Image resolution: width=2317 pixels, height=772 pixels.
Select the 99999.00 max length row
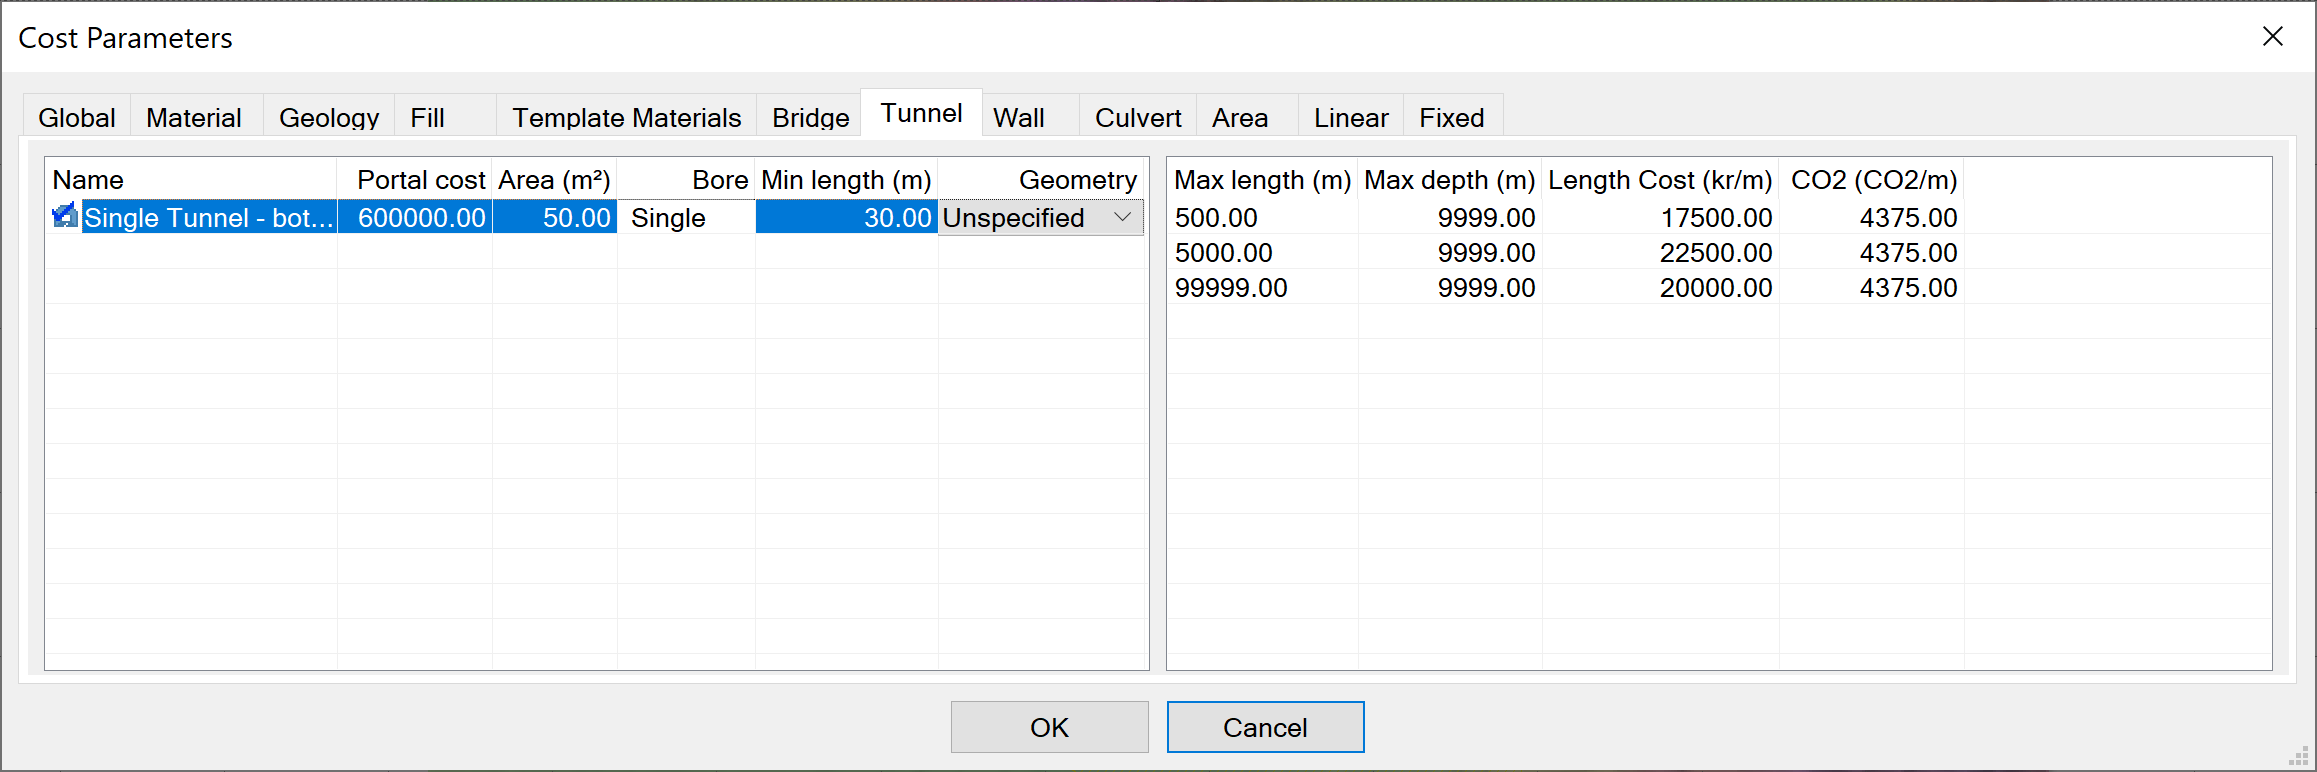pyautogui.click(x=1231, y=288)
